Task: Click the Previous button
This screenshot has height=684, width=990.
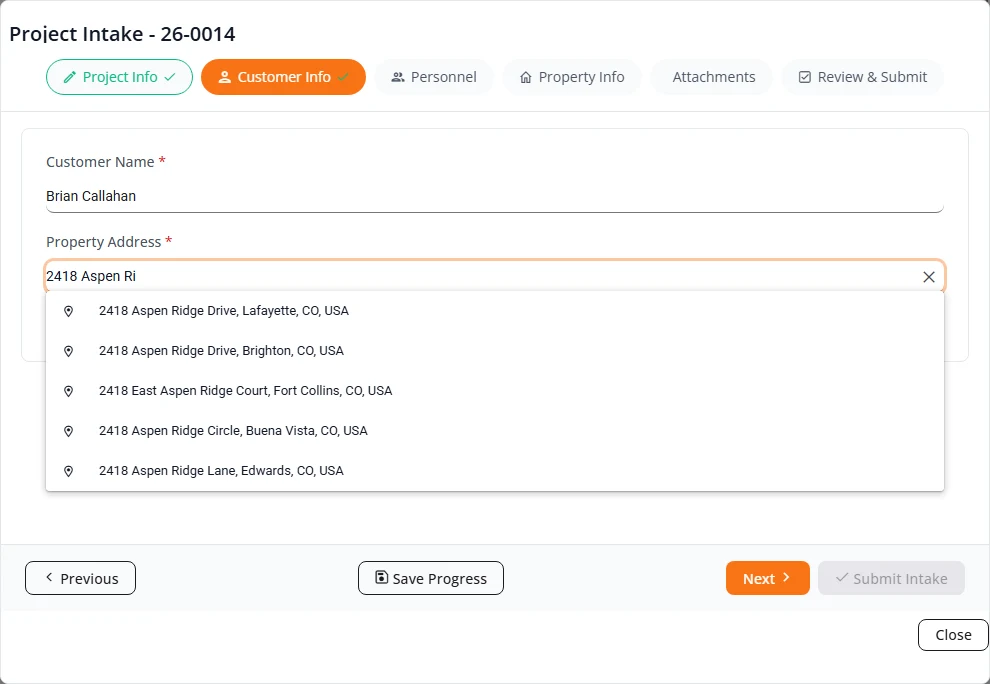Action: coord(80,578)
